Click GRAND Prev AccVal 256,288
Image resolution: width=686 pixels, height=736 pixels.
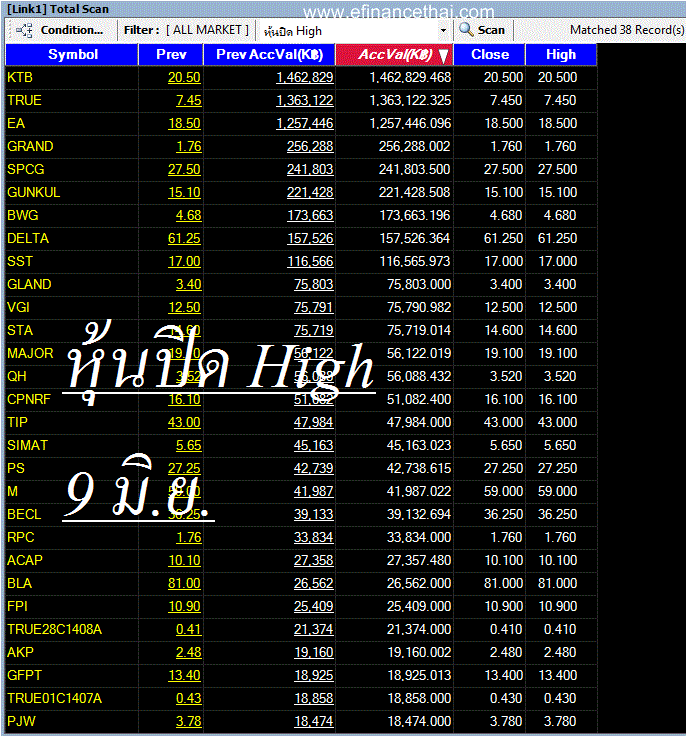tap(310, 146)
